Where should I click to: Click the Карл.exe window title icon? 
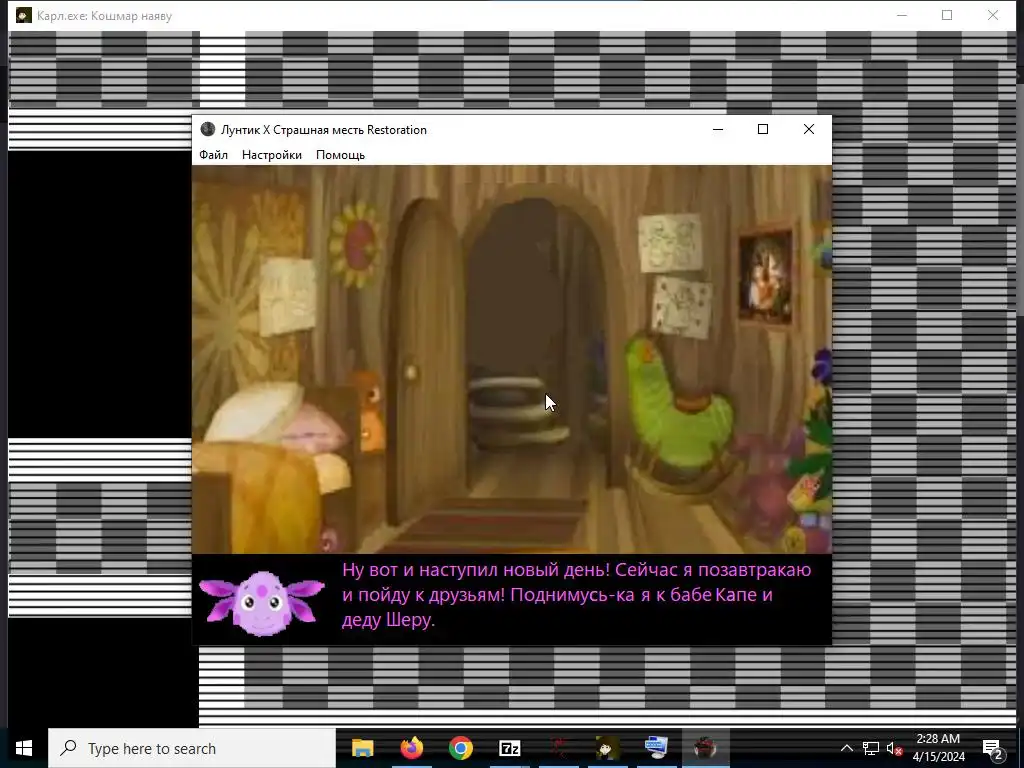tap(24, 16)
